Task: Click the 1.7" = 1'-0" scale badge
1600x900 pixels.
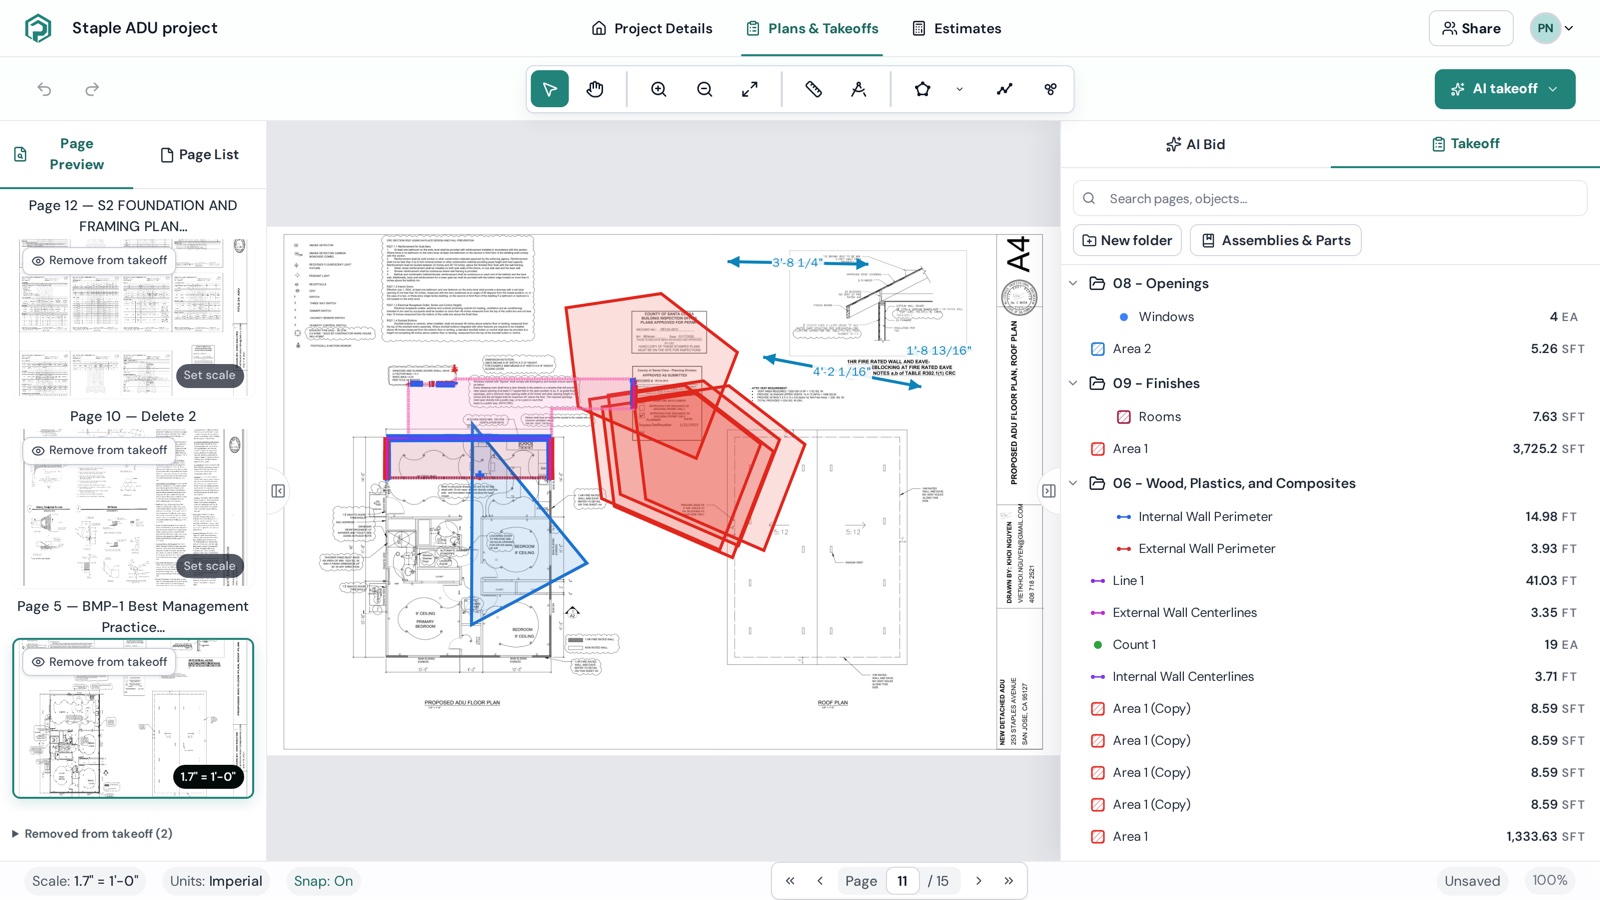Action: (x=208, y=777)
